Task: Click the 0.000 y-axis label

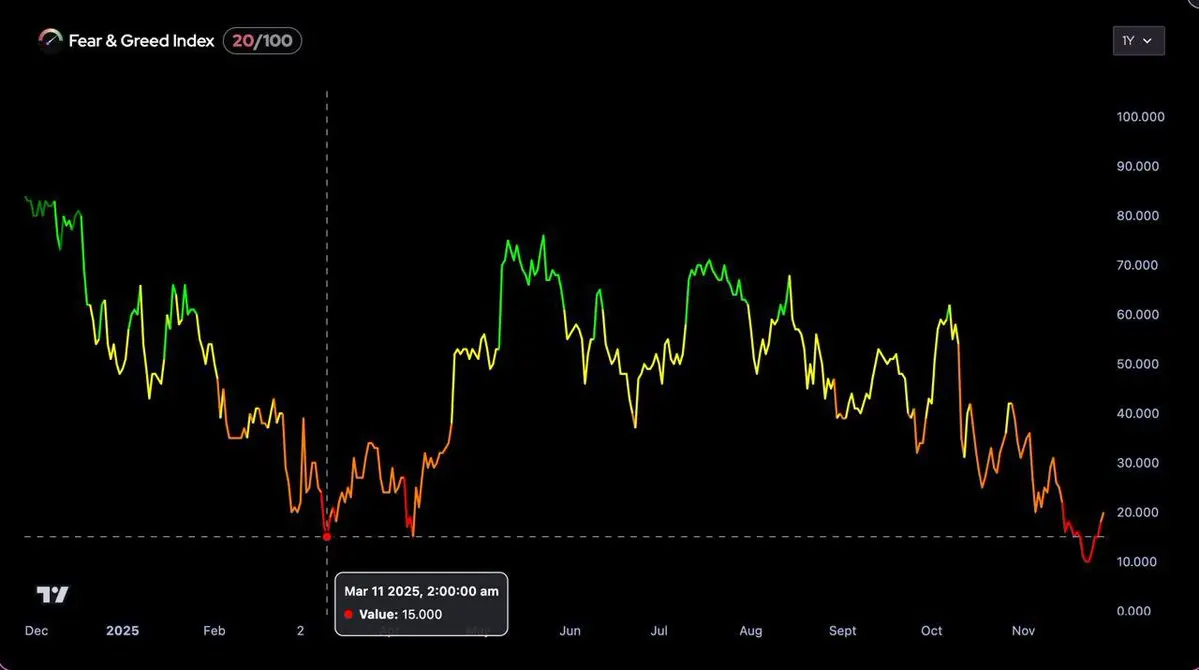Action: tap(1133, 611)
